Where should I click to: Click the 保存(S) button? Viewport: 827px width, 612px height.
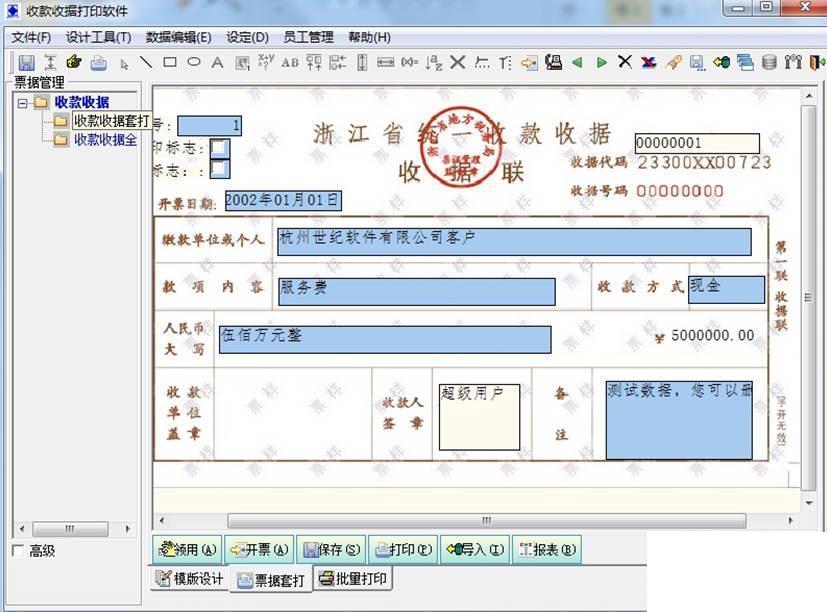pyautogui.click(x=331, y=550)
